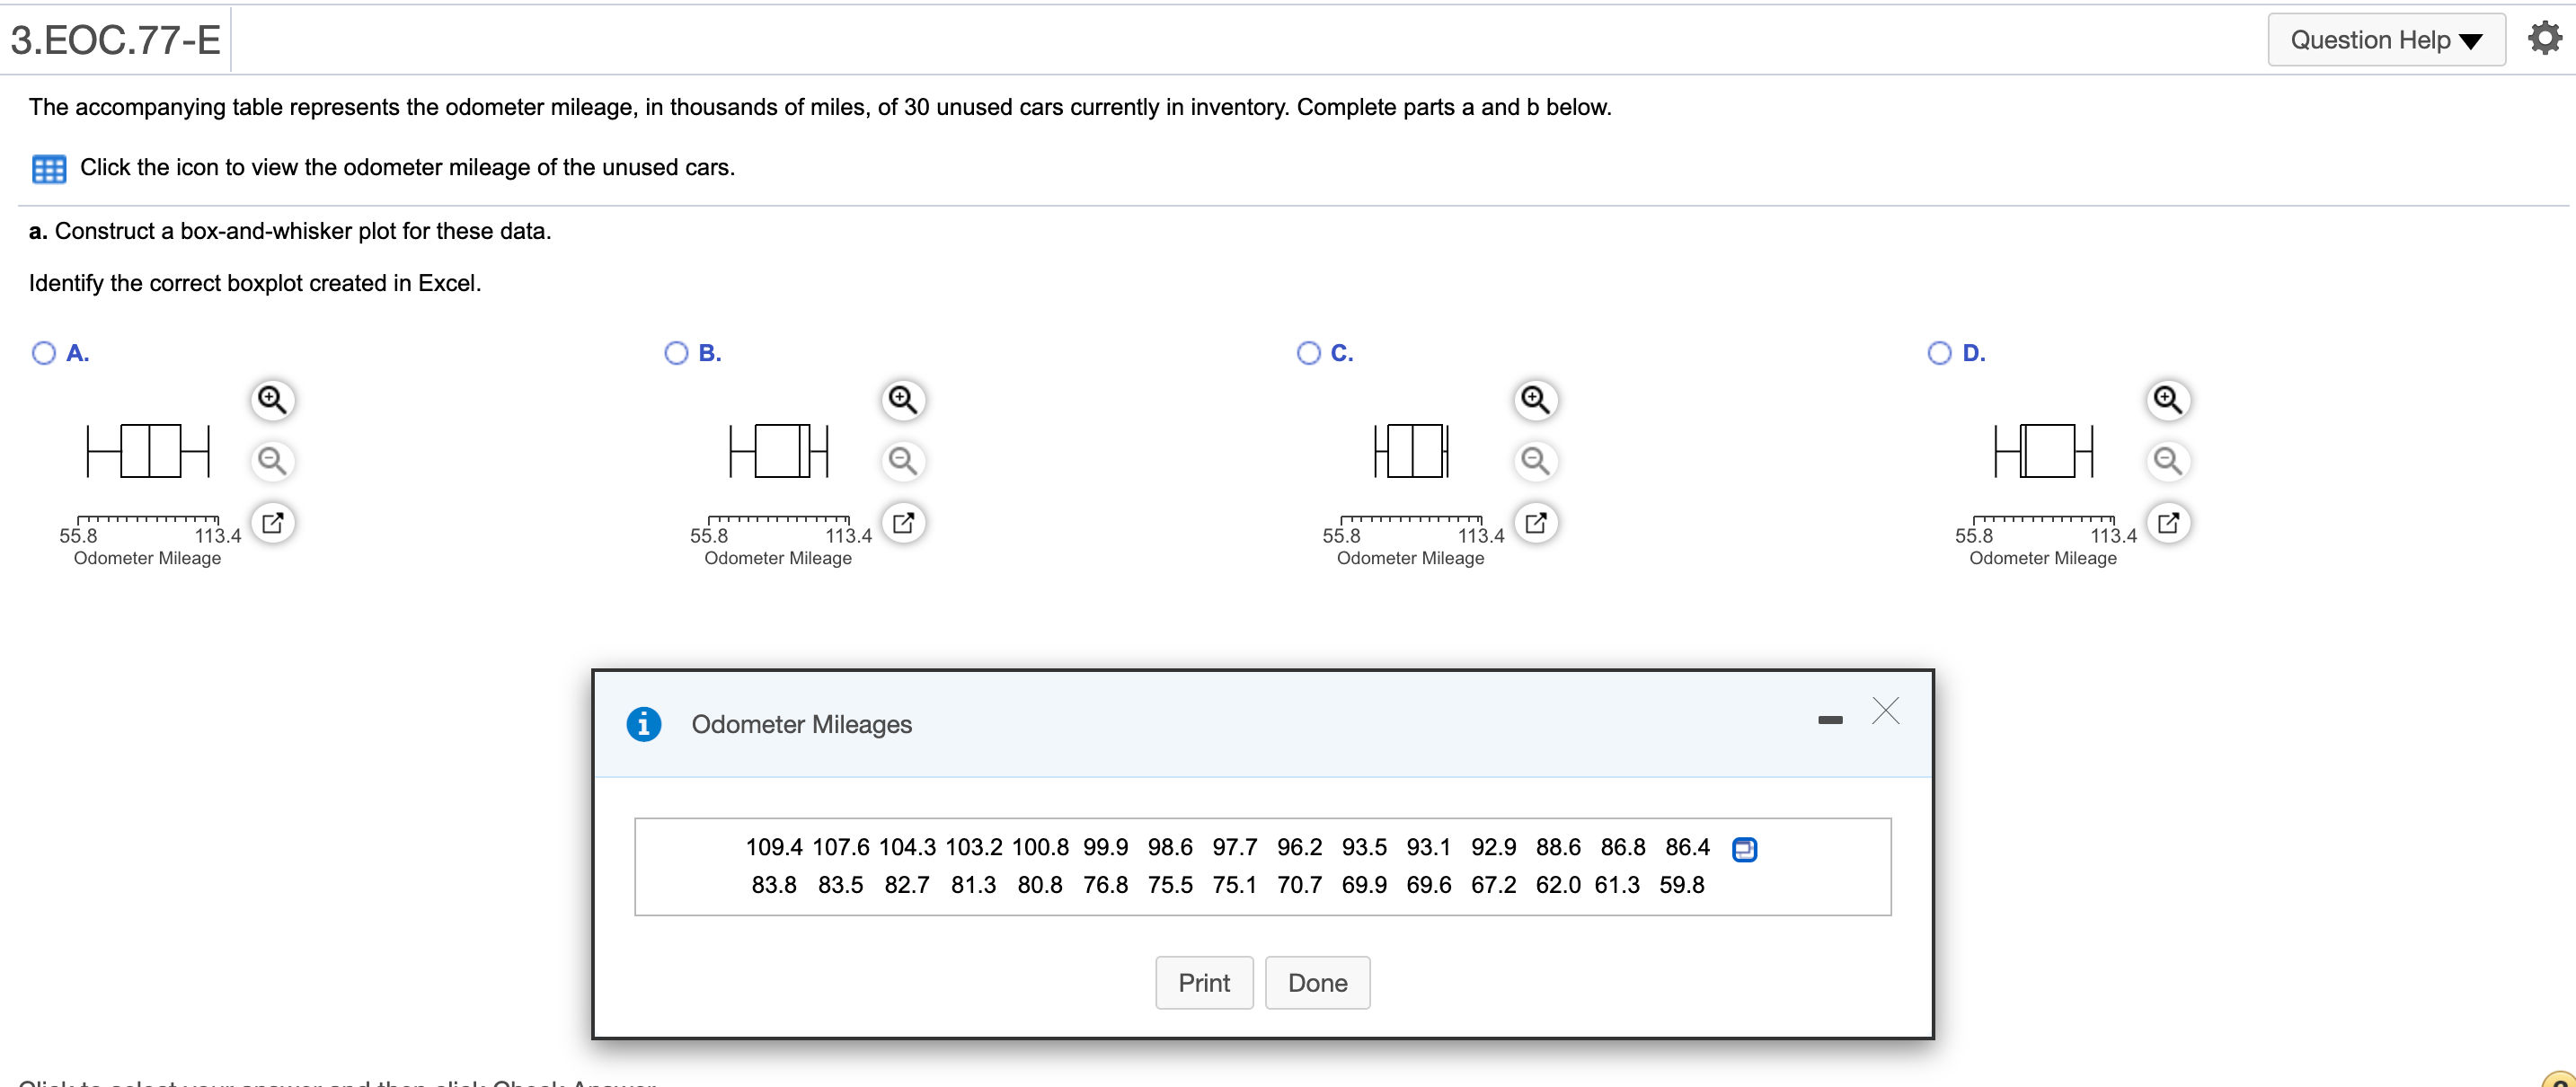Pick answer option D
The image size is (2576, 1087).
(x=1939, y=353)
